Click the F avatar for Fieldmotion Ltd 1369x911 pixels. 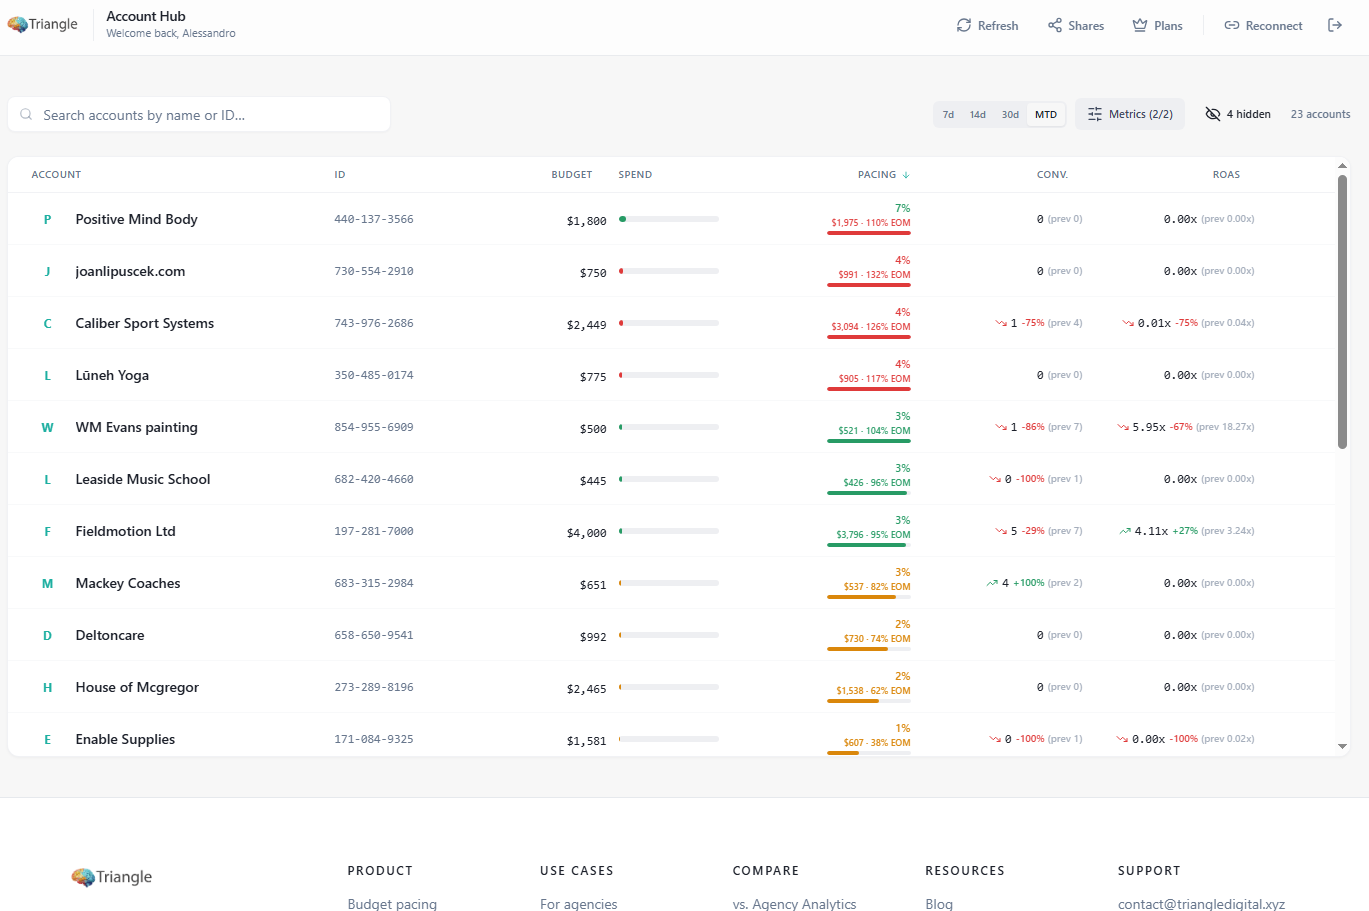point(47,531)
